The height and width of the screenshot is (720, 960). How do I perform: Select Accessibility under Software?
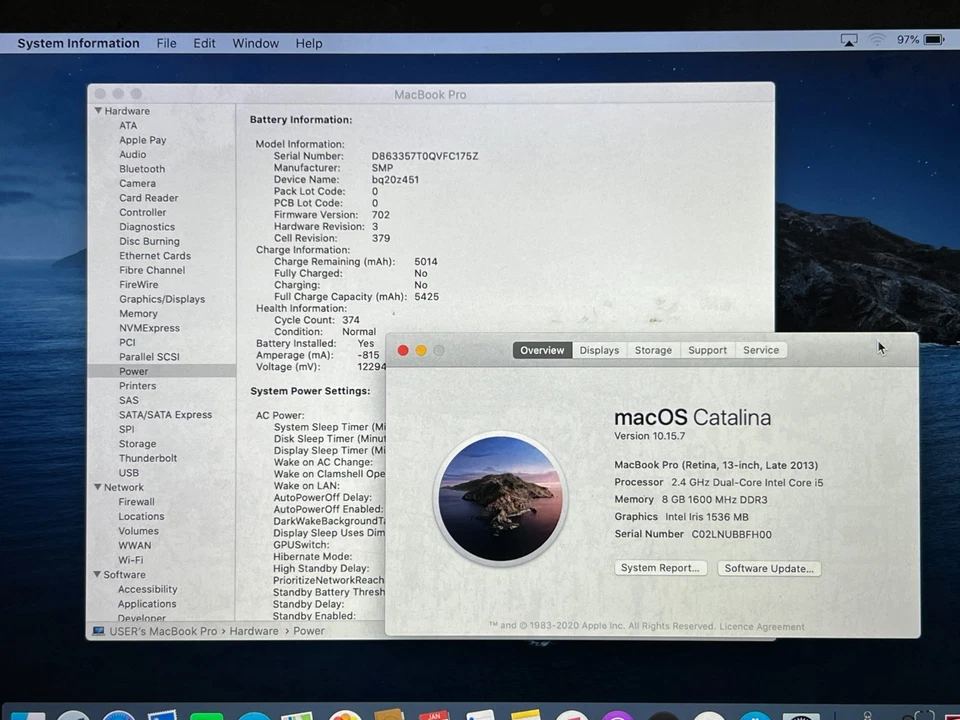(148, 589)
